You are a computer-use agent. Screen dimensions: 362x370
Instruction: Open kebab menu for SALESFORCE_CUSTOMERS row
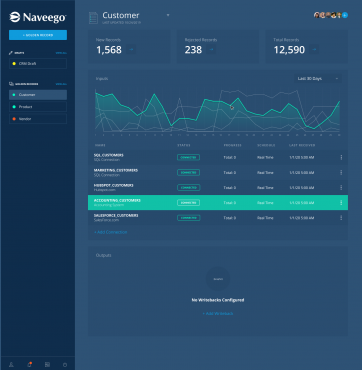[x=341, y=218]
